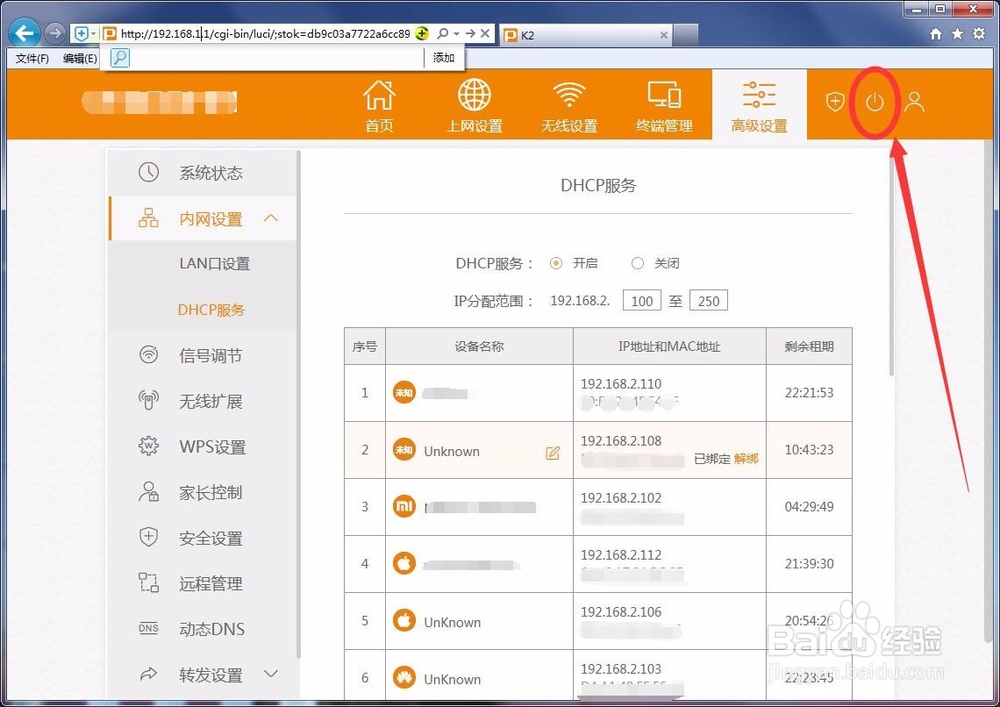This screenshot has height=707, width=1000.
Task: Click the edit pencil on the Unknown device
Action: (x=552, y=453)
